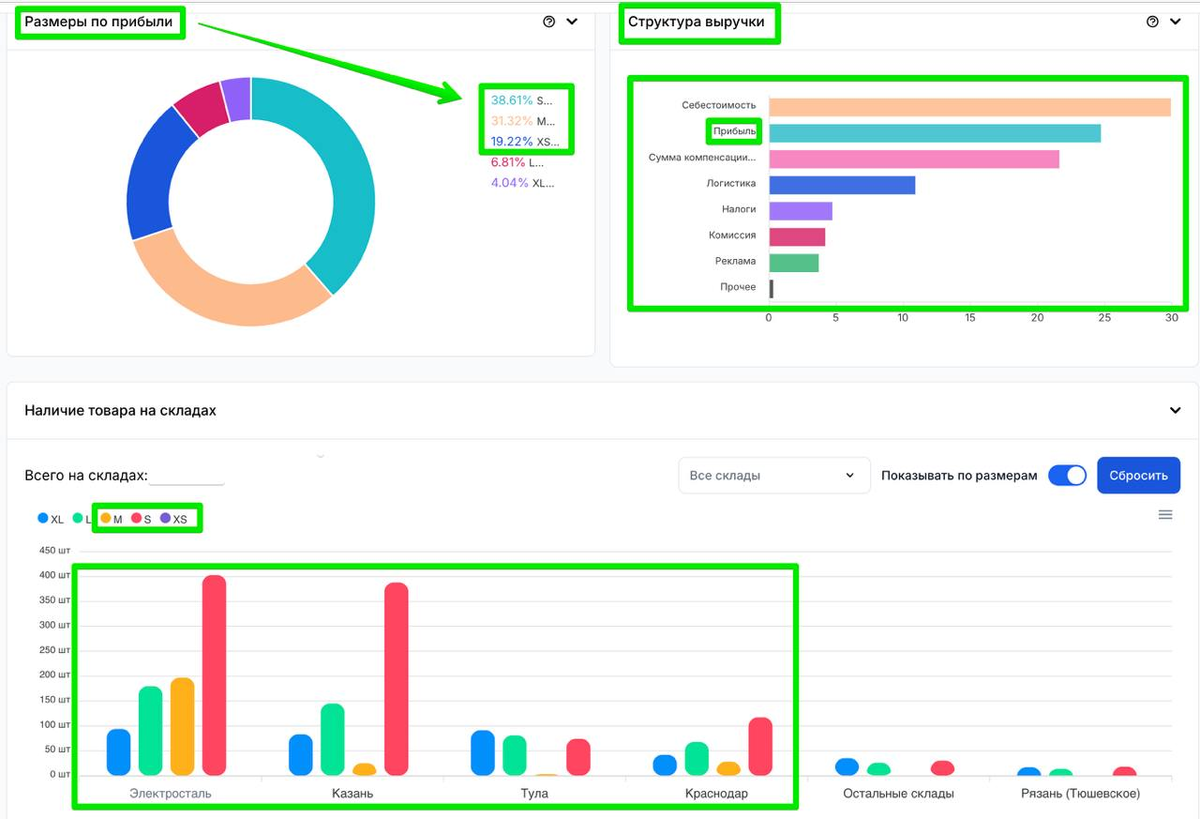Collapse the Наличие товара на складах section
The width and height of the screenshot is (1200, 819).
(1175, 410)
